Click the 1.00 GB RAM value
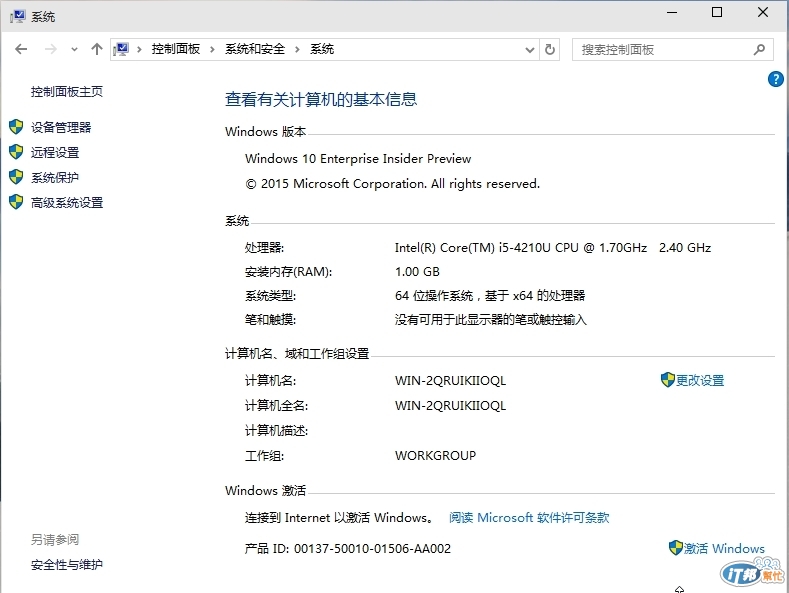789x593 pixels. [x=417, y=272]
